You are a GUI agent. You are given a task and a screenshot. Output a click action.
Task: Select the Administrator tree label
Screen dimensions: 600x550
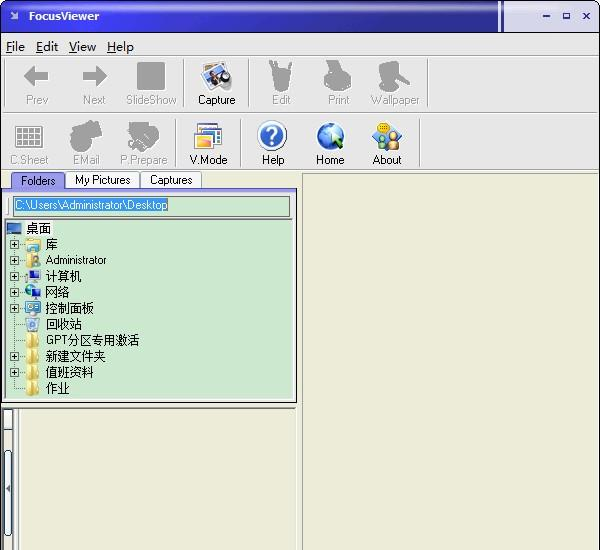click(76, 260)
